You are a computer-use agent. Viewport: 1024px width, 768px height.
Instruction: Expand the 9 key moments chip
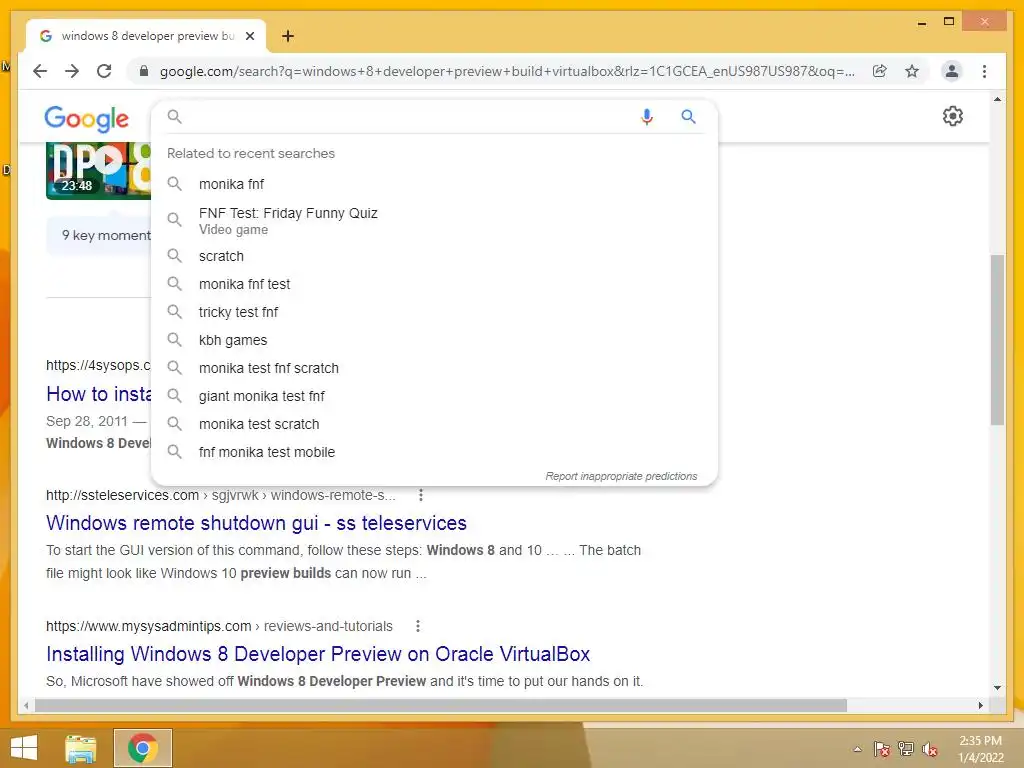(x=99, y=235)
